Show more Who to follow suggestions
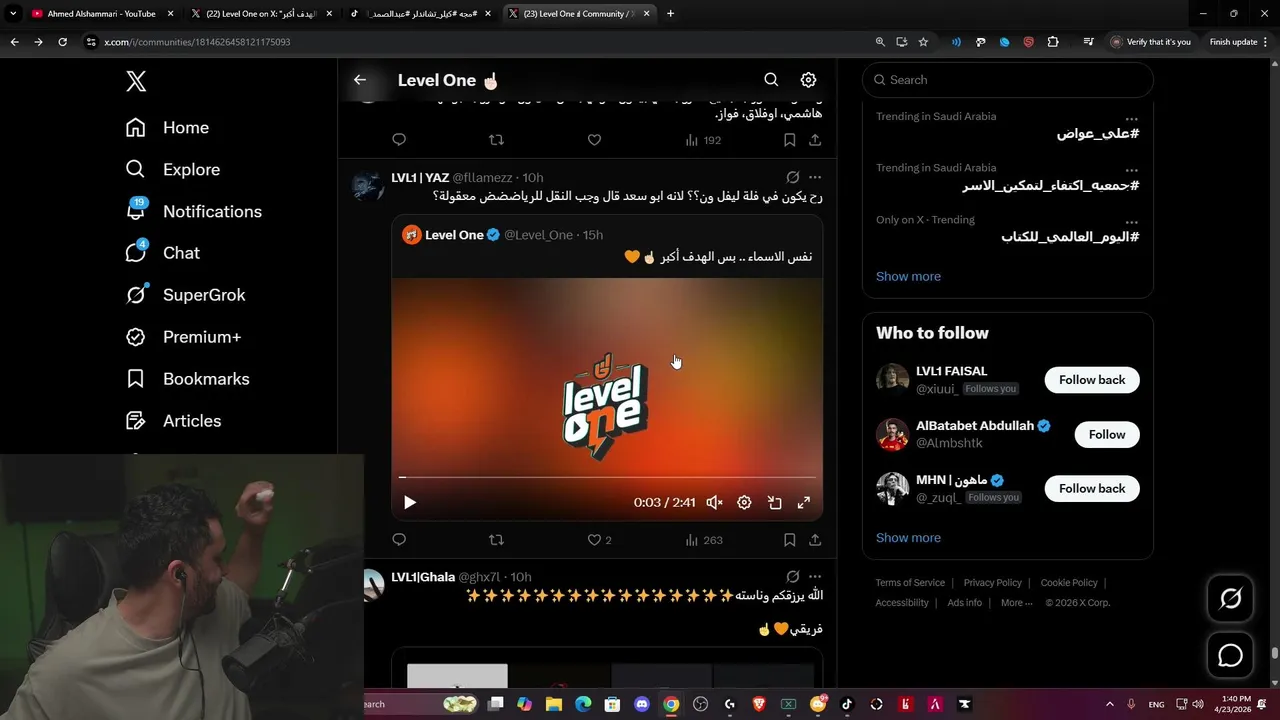 (x=908, y=538)
